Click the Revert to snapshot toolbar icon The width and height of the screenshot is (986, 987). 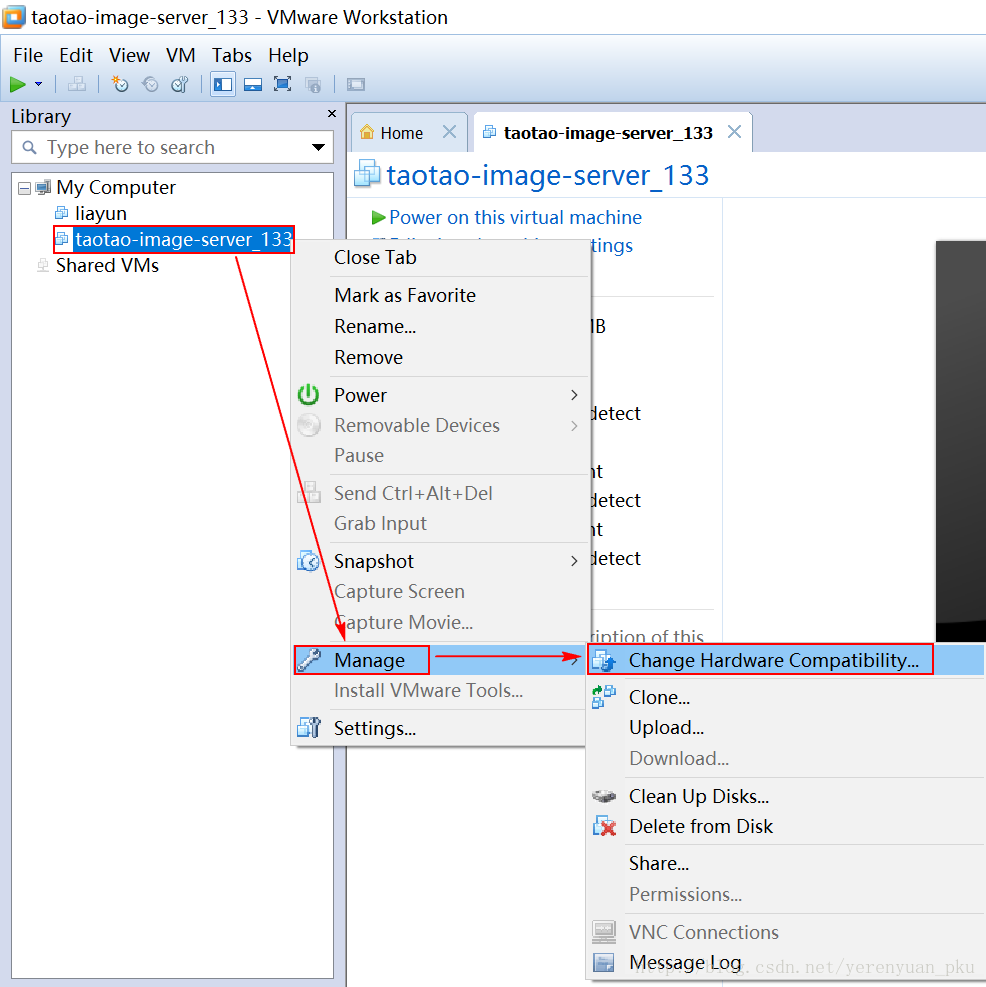click(150, 84)
